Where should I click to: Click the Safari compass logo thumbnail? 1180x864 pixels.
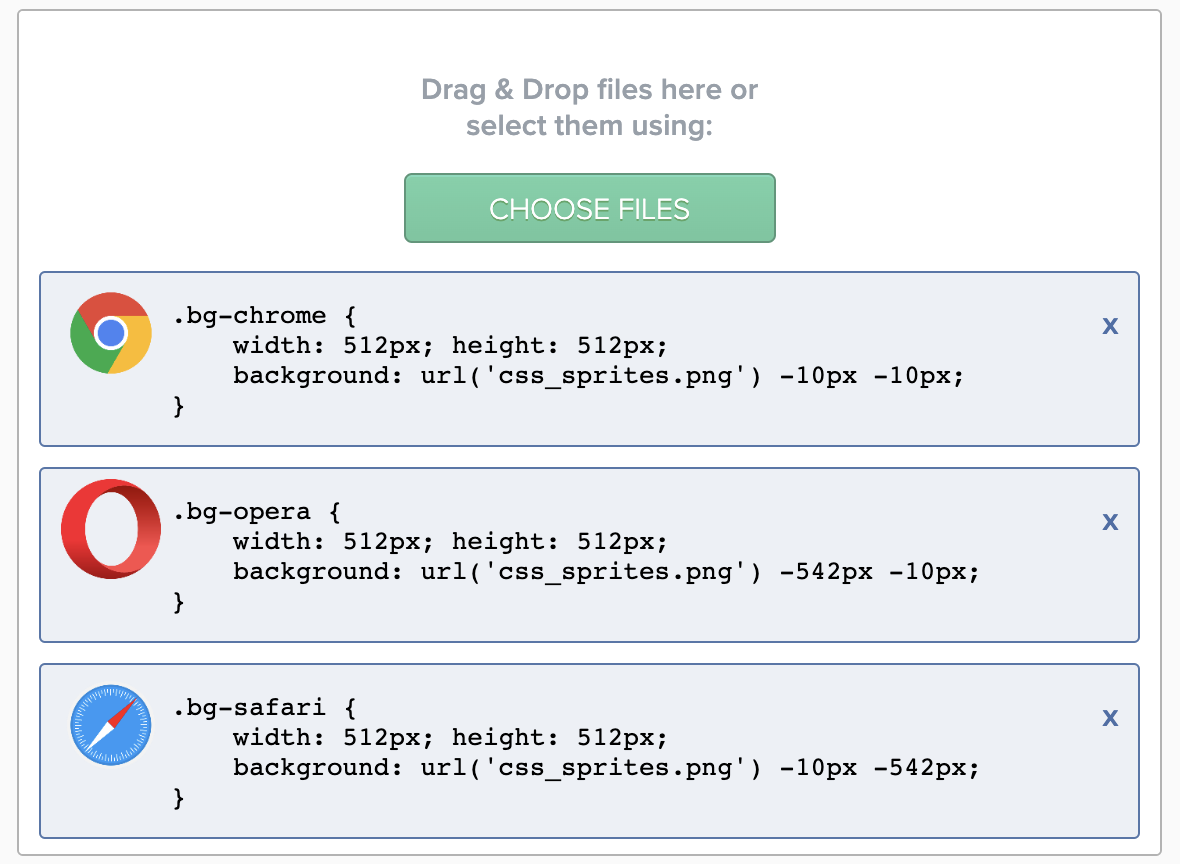111,725
